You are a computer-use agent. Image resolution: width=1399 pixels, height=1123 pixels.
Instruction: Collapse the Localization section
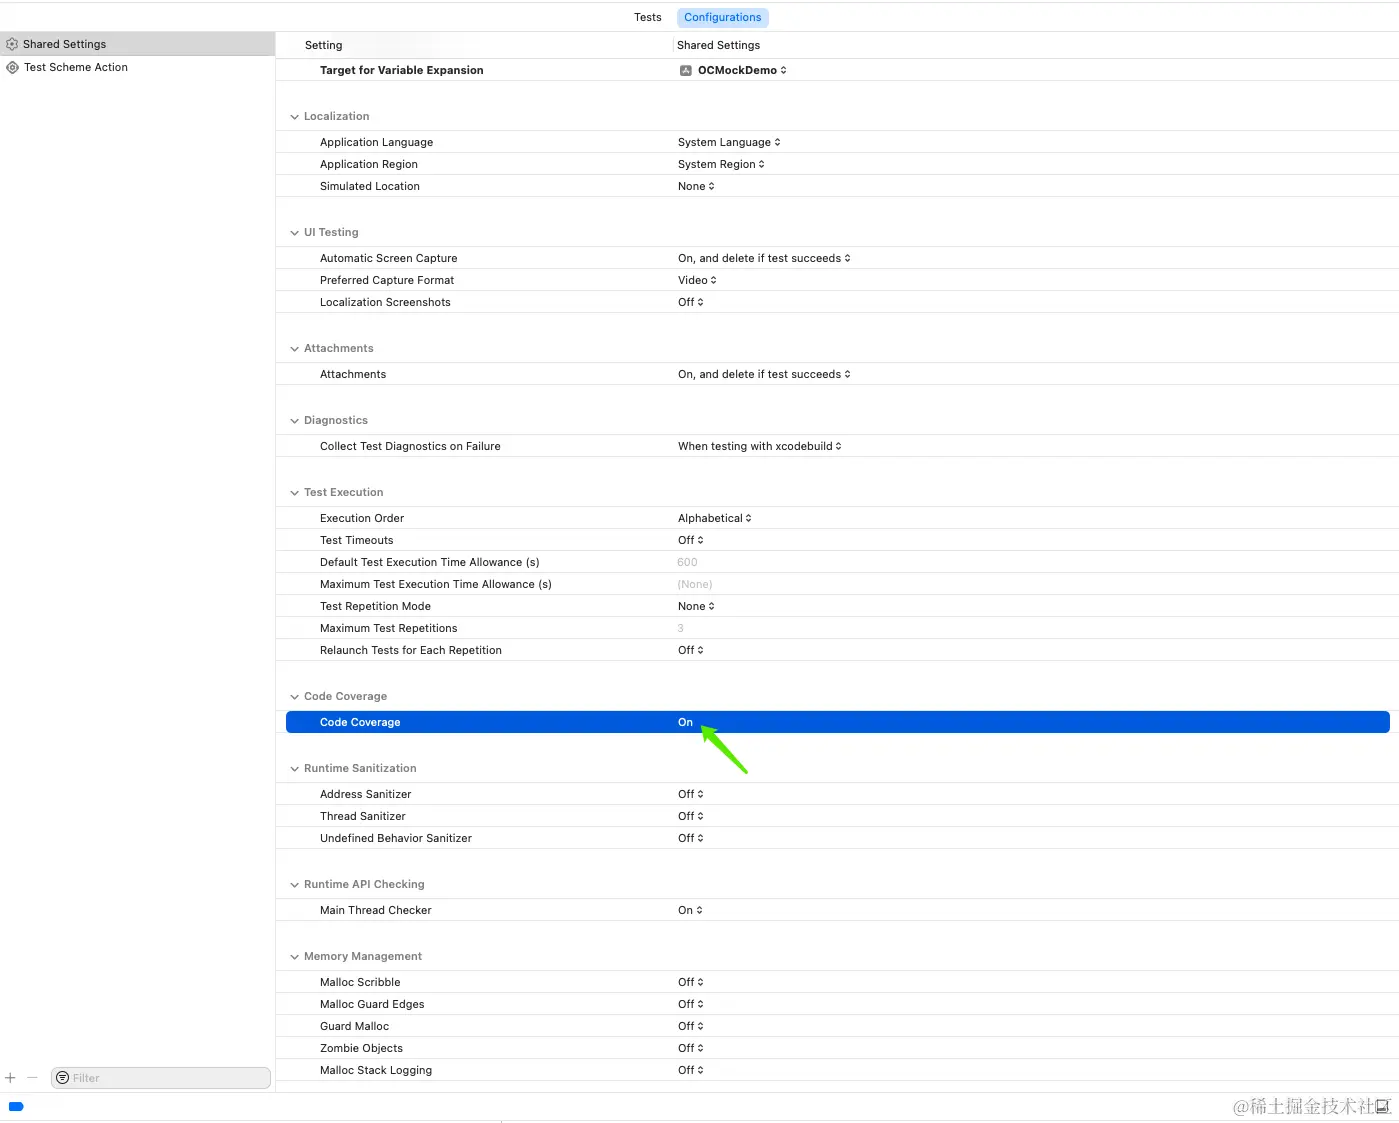coord(294,117)
